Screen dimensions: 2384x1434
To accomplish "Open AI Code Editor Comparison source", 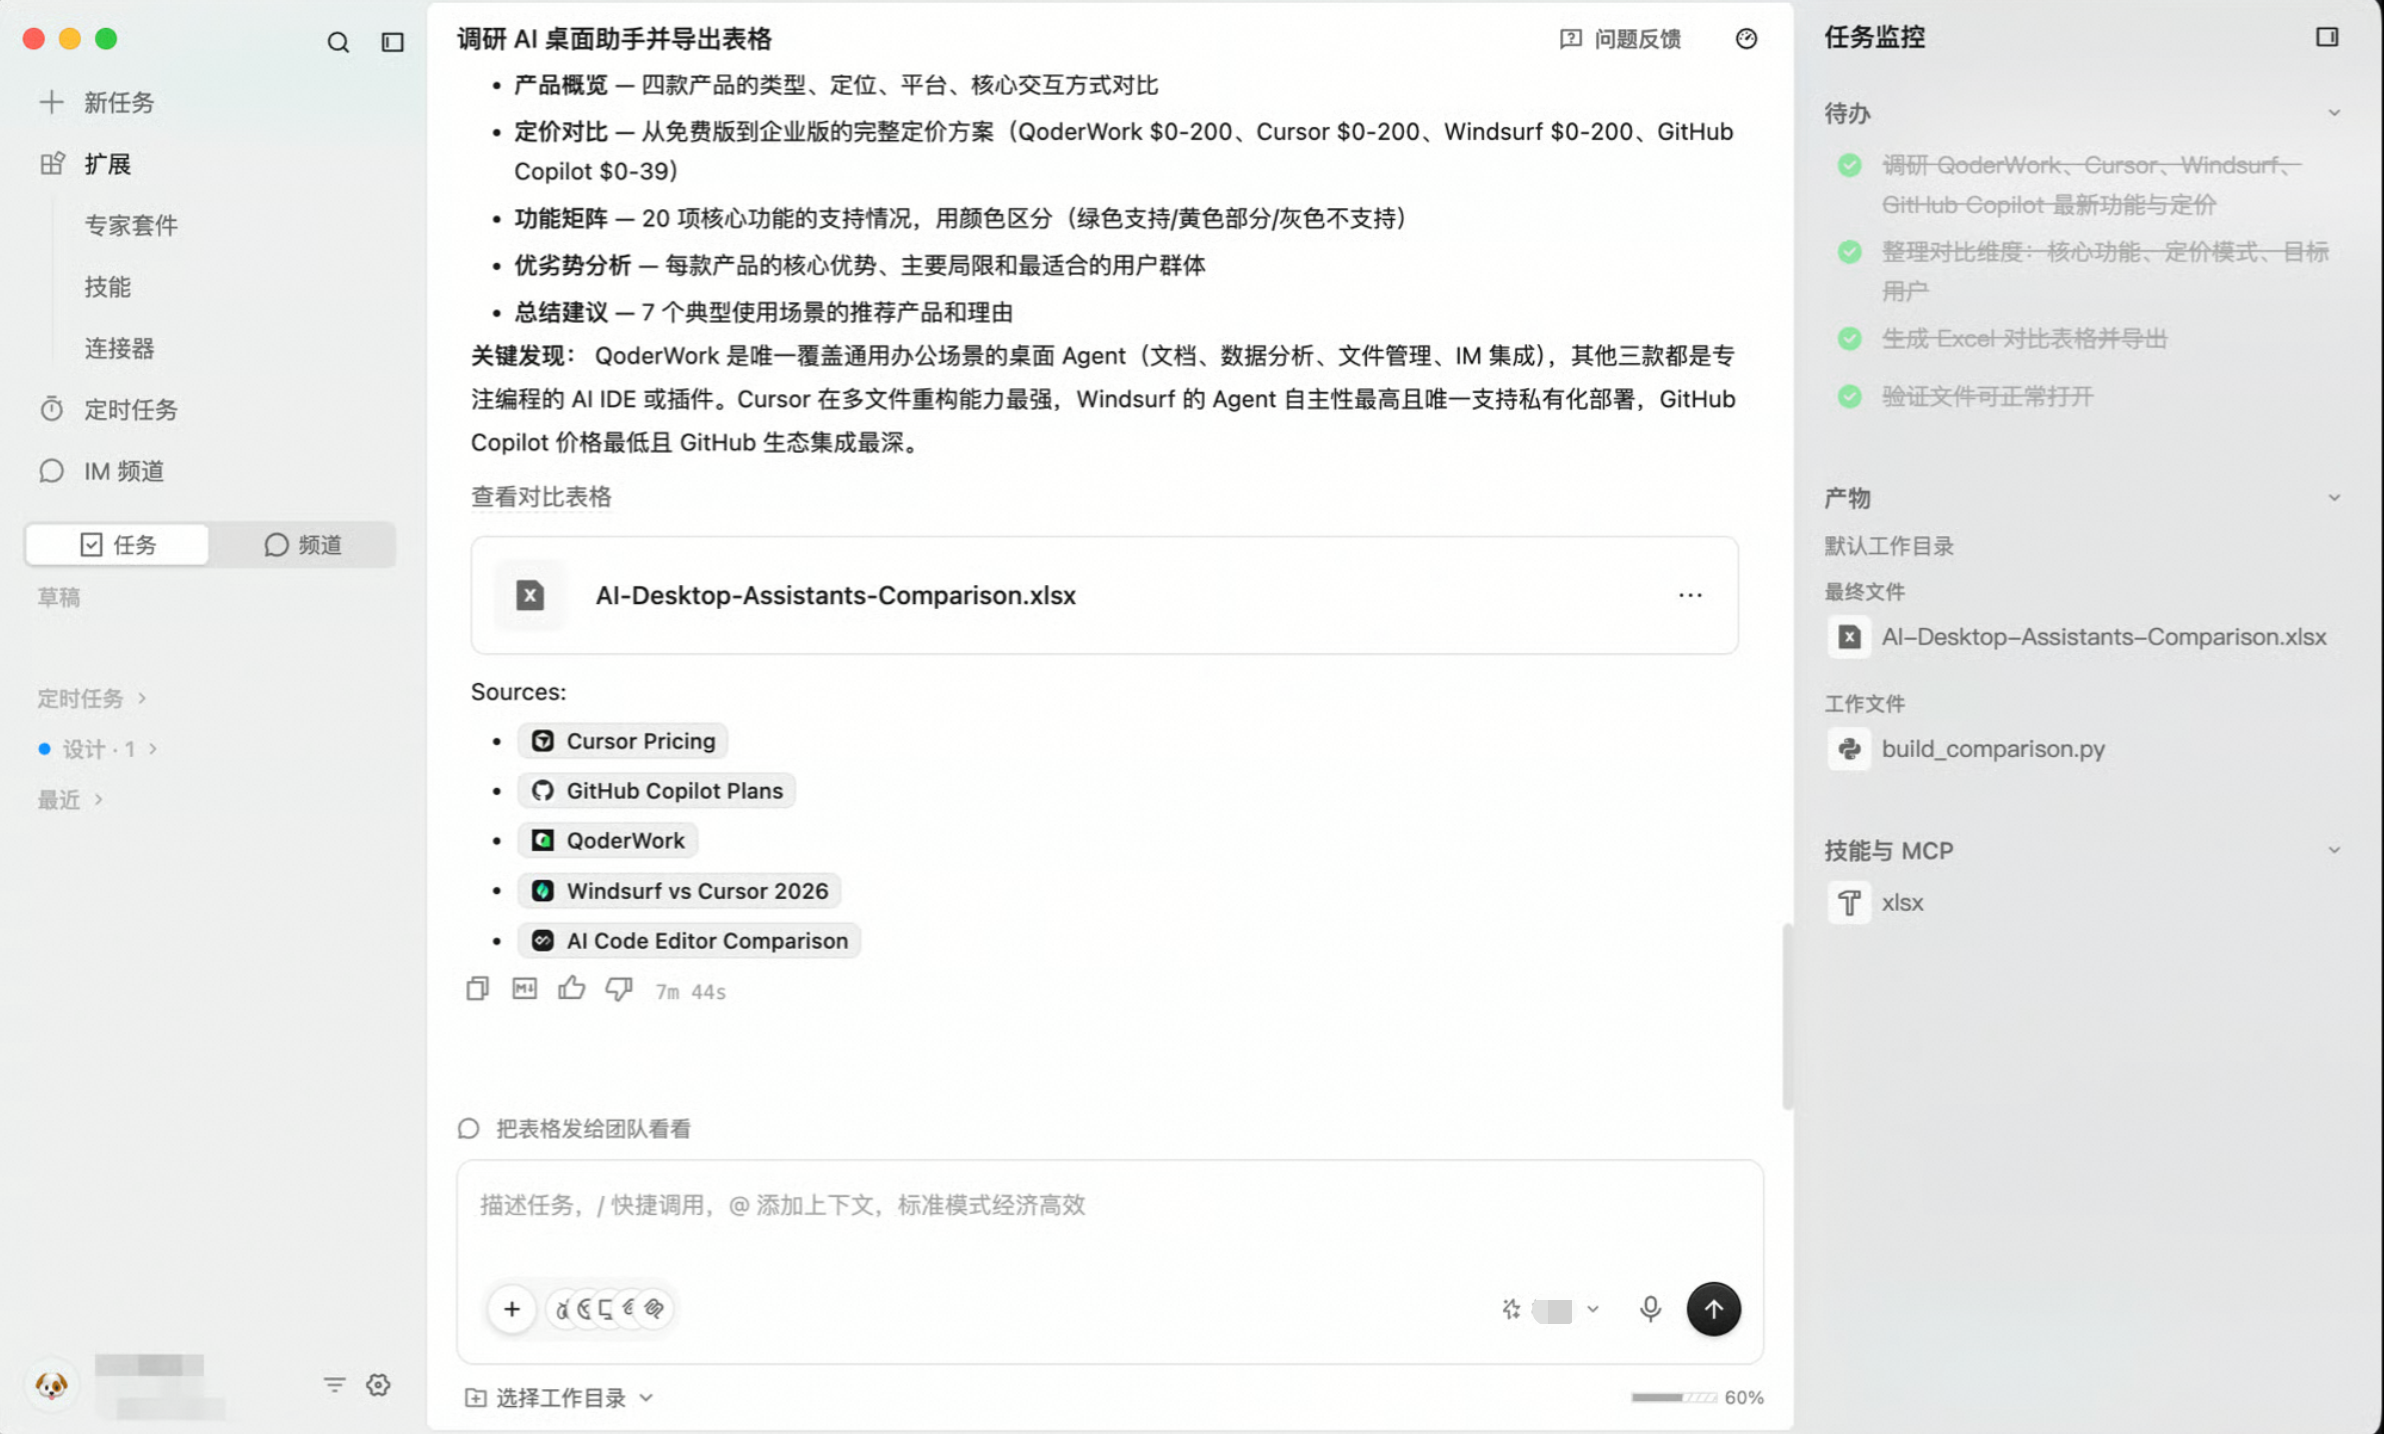I will pyautogui.click(x=689, y=941).
